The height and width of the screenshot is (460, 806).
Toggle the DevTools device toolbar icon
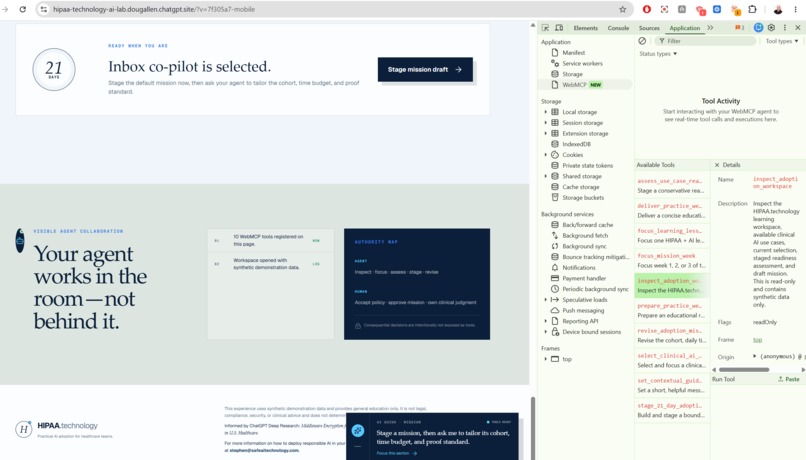tap(559, 28)
